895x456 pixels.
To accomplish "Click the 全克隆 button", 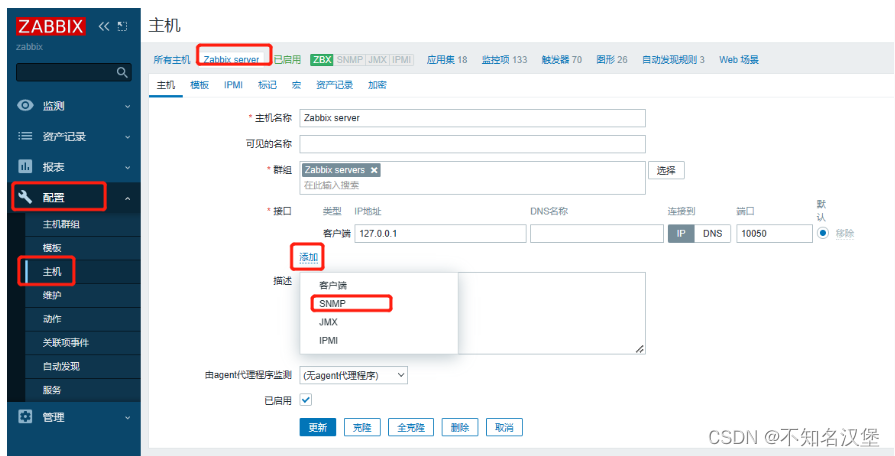I will tap(411, 427).
